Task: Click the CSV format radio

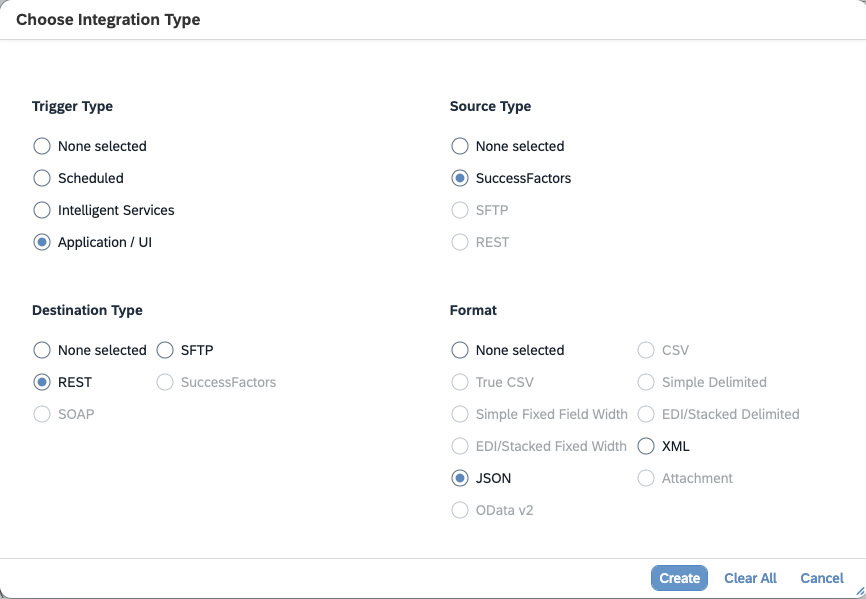Action: click(x=646, y=350)
